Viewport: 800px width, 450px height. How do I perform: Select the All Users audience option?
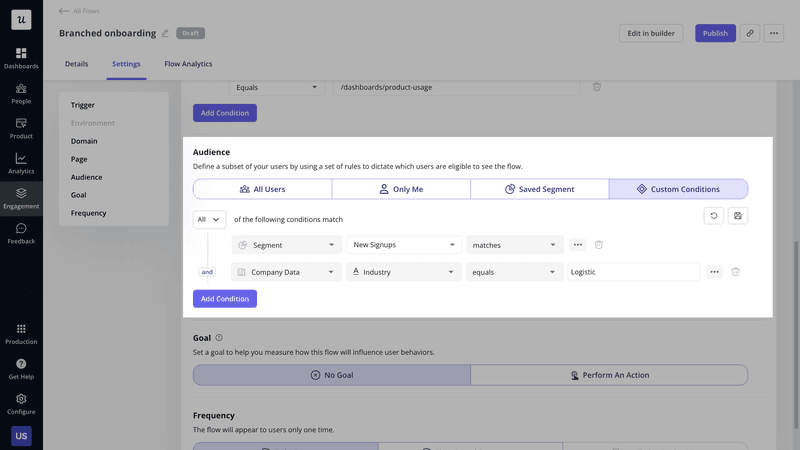pos(262,189)
